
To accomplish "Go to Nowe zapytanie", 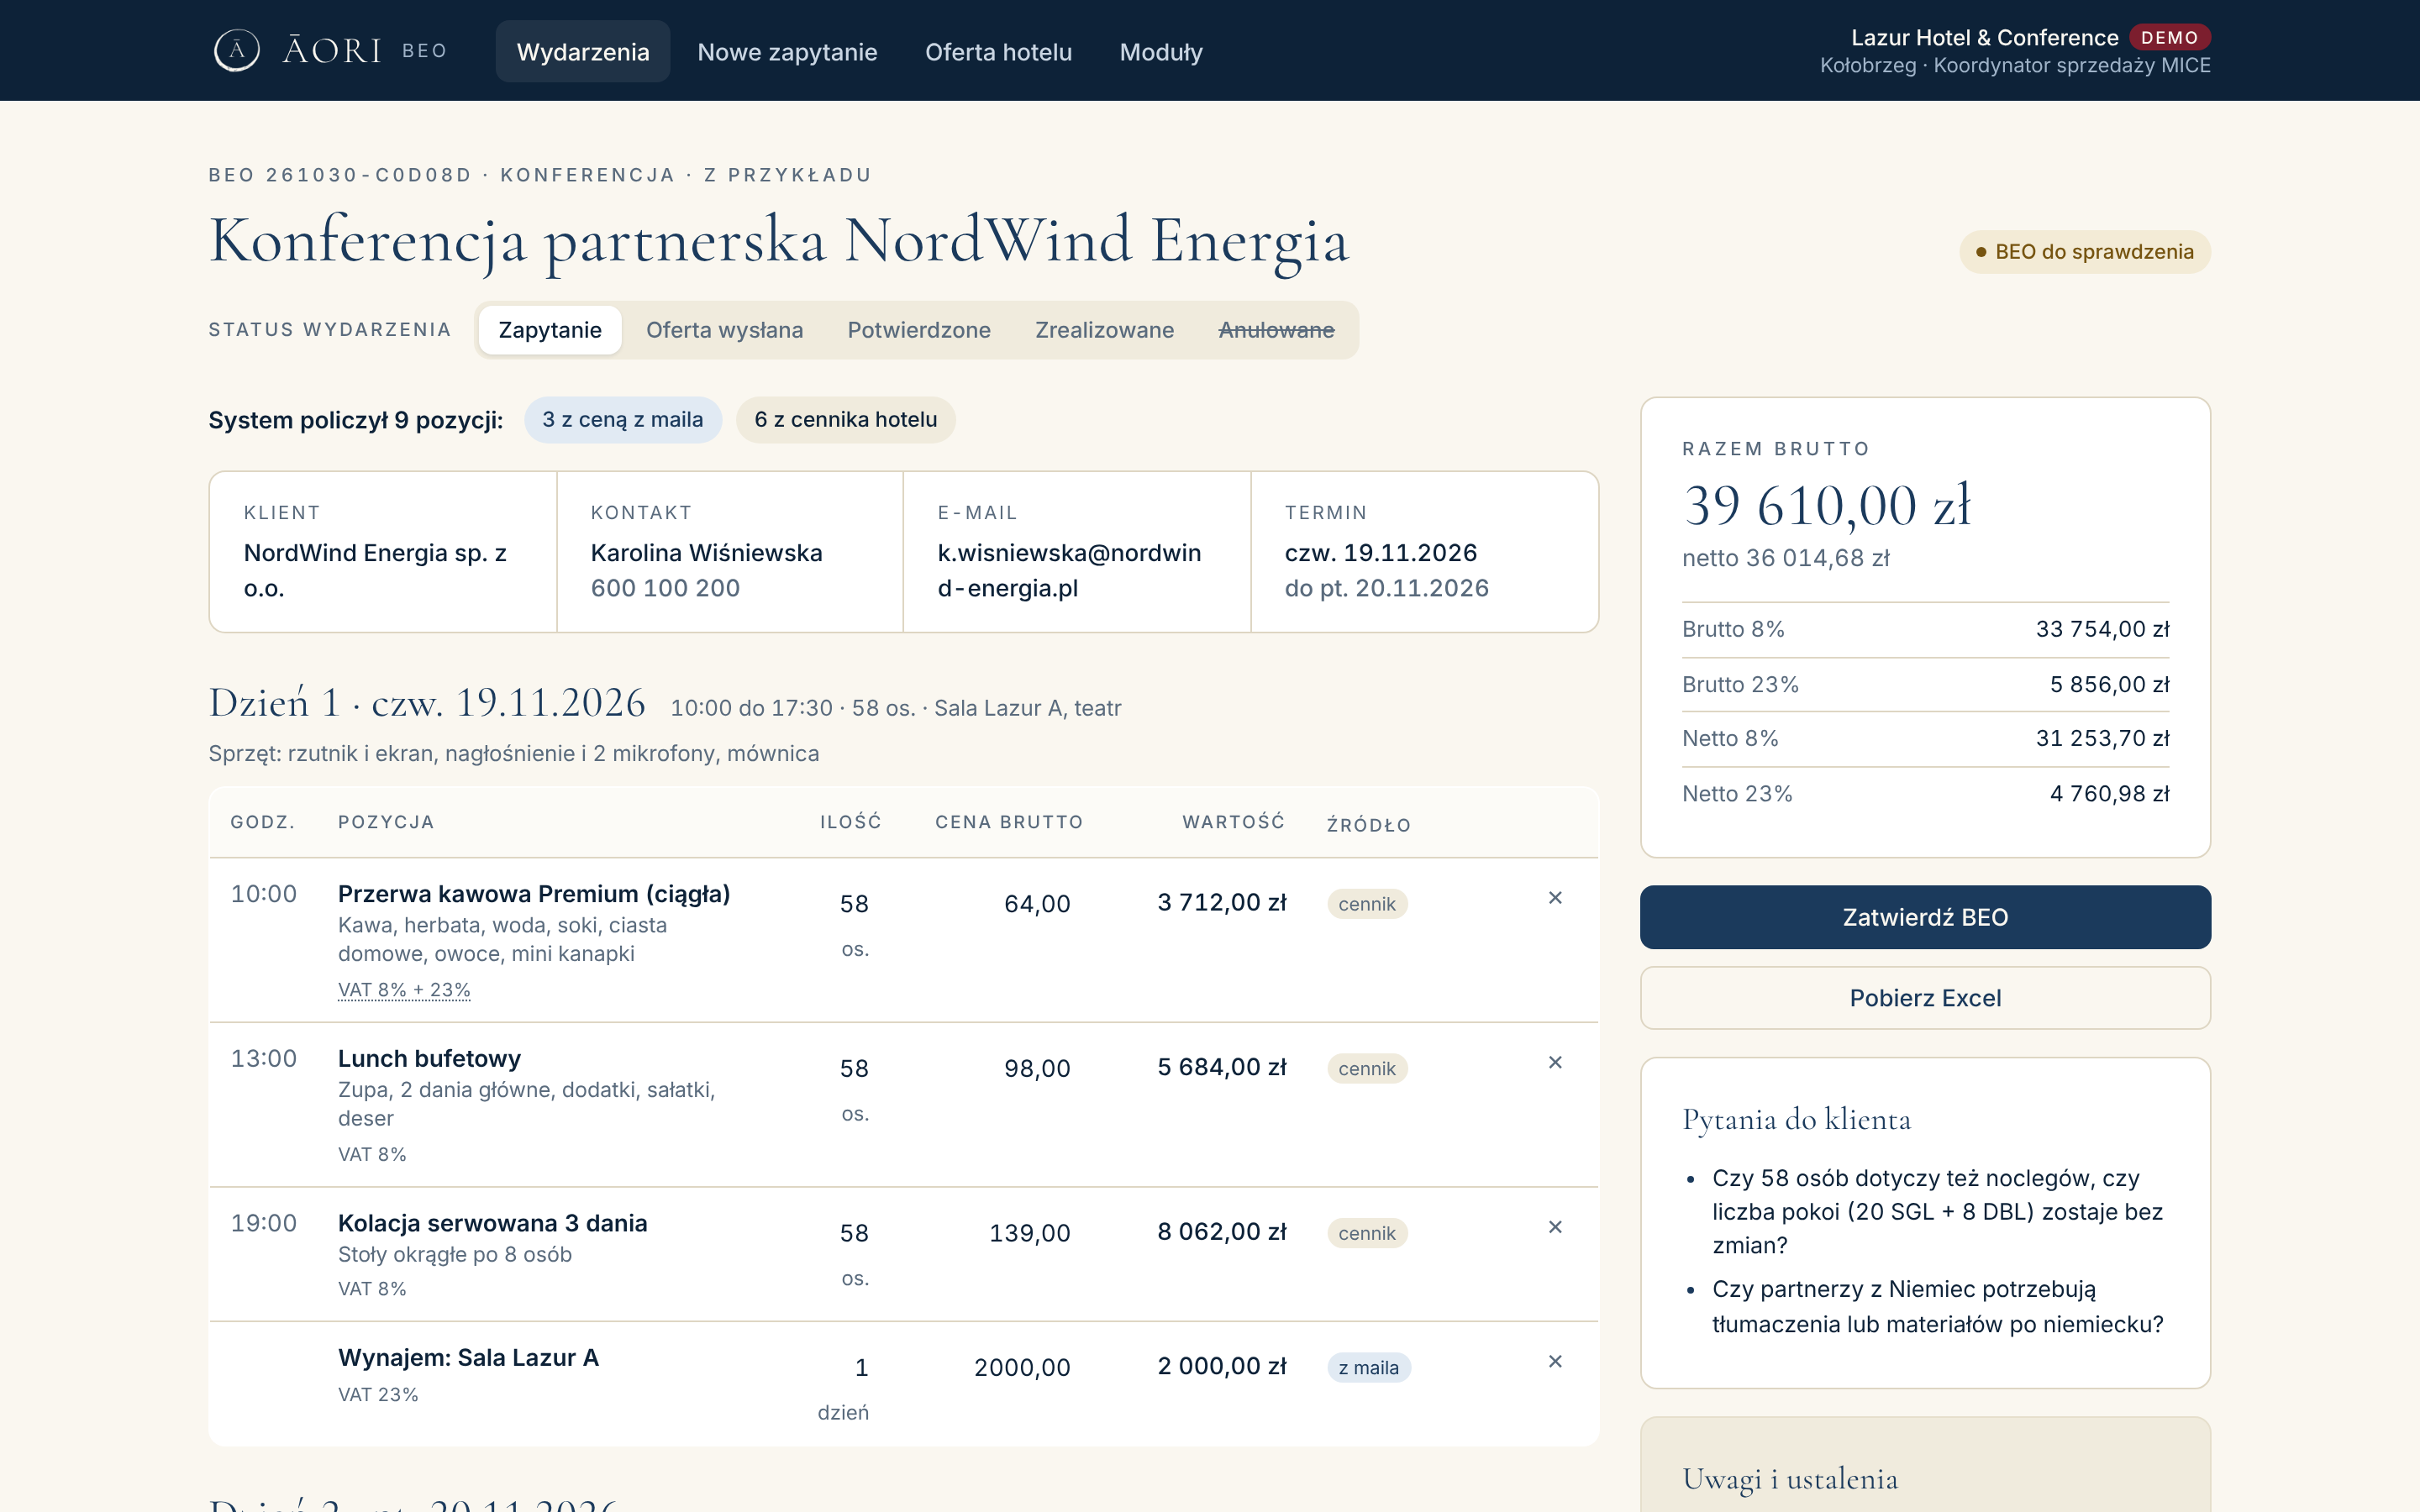I will 787,52.
